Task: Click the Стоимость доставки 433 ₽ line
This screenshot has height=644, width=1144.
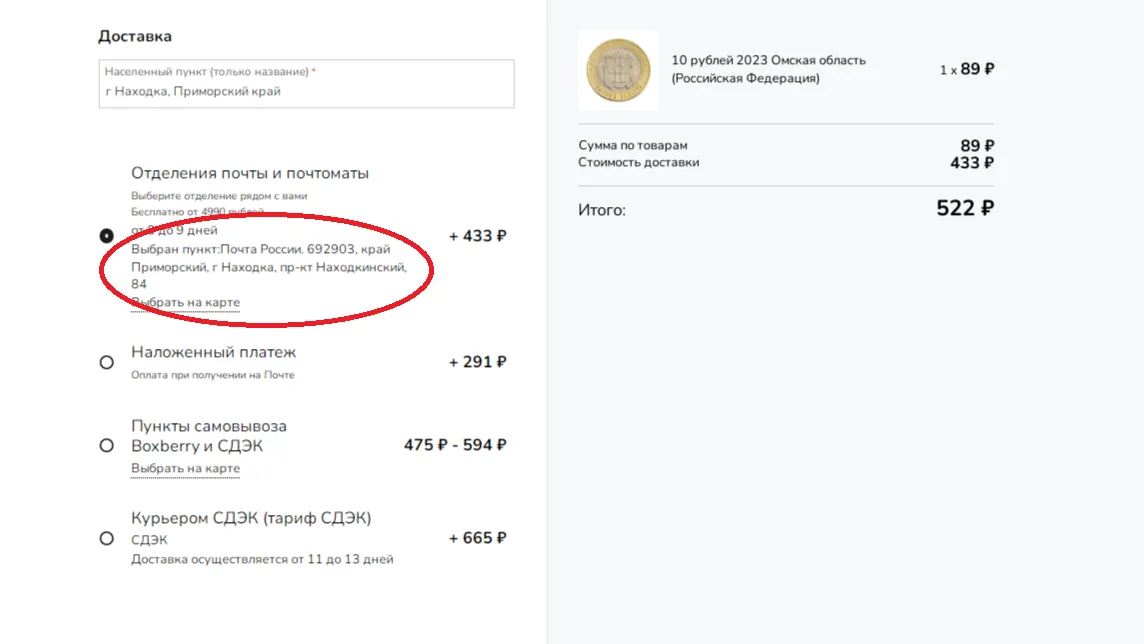Action: coord(786,163)
